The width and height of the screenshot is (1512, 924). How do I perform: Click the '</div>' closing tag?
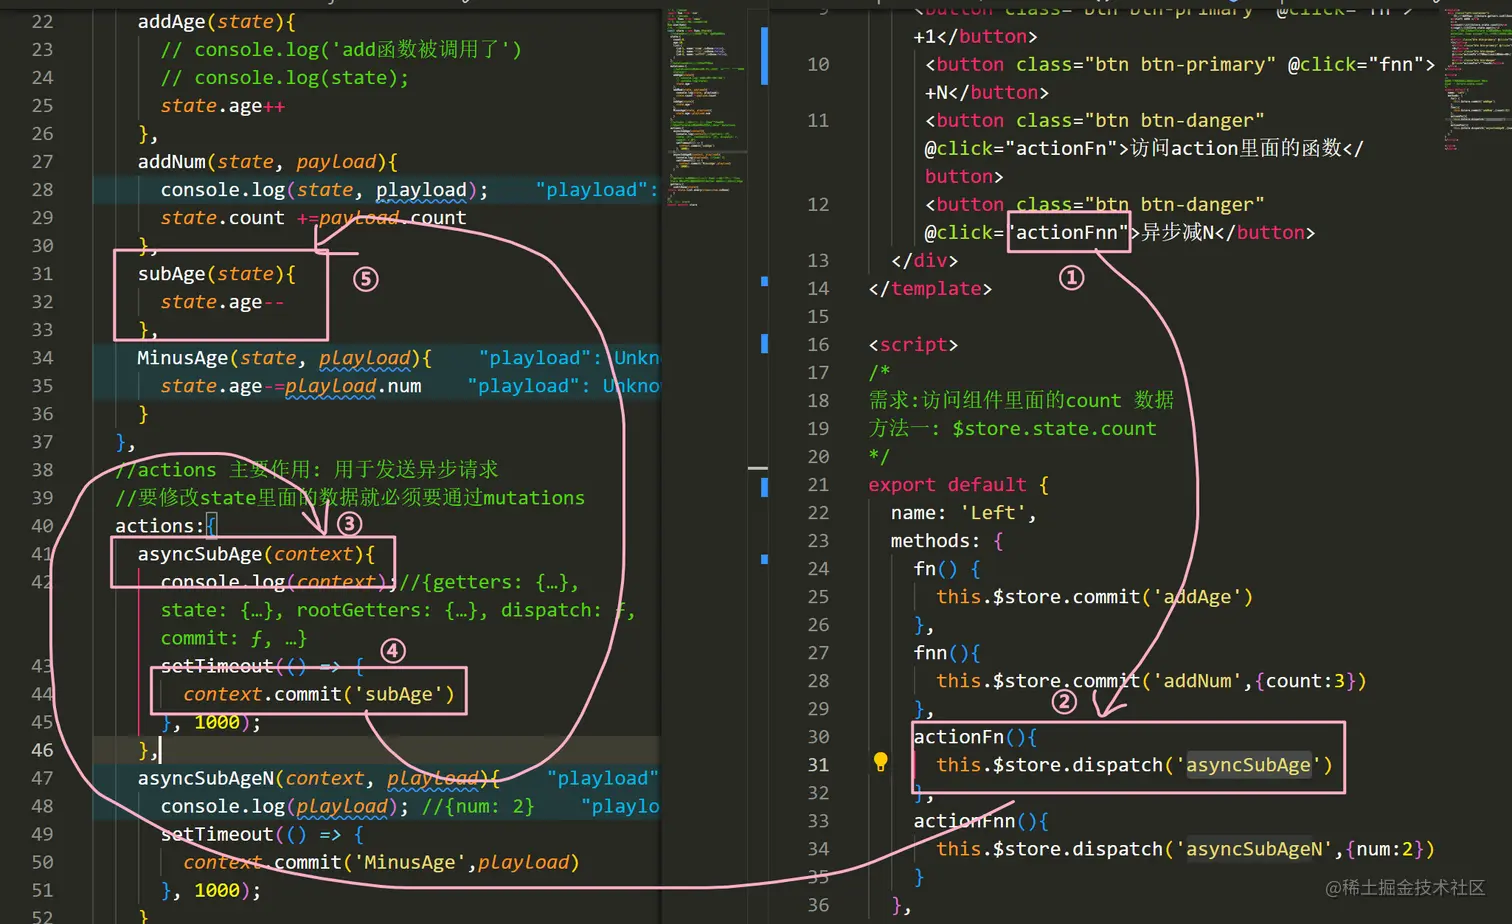pyautogui.click(x=924, y=261)
